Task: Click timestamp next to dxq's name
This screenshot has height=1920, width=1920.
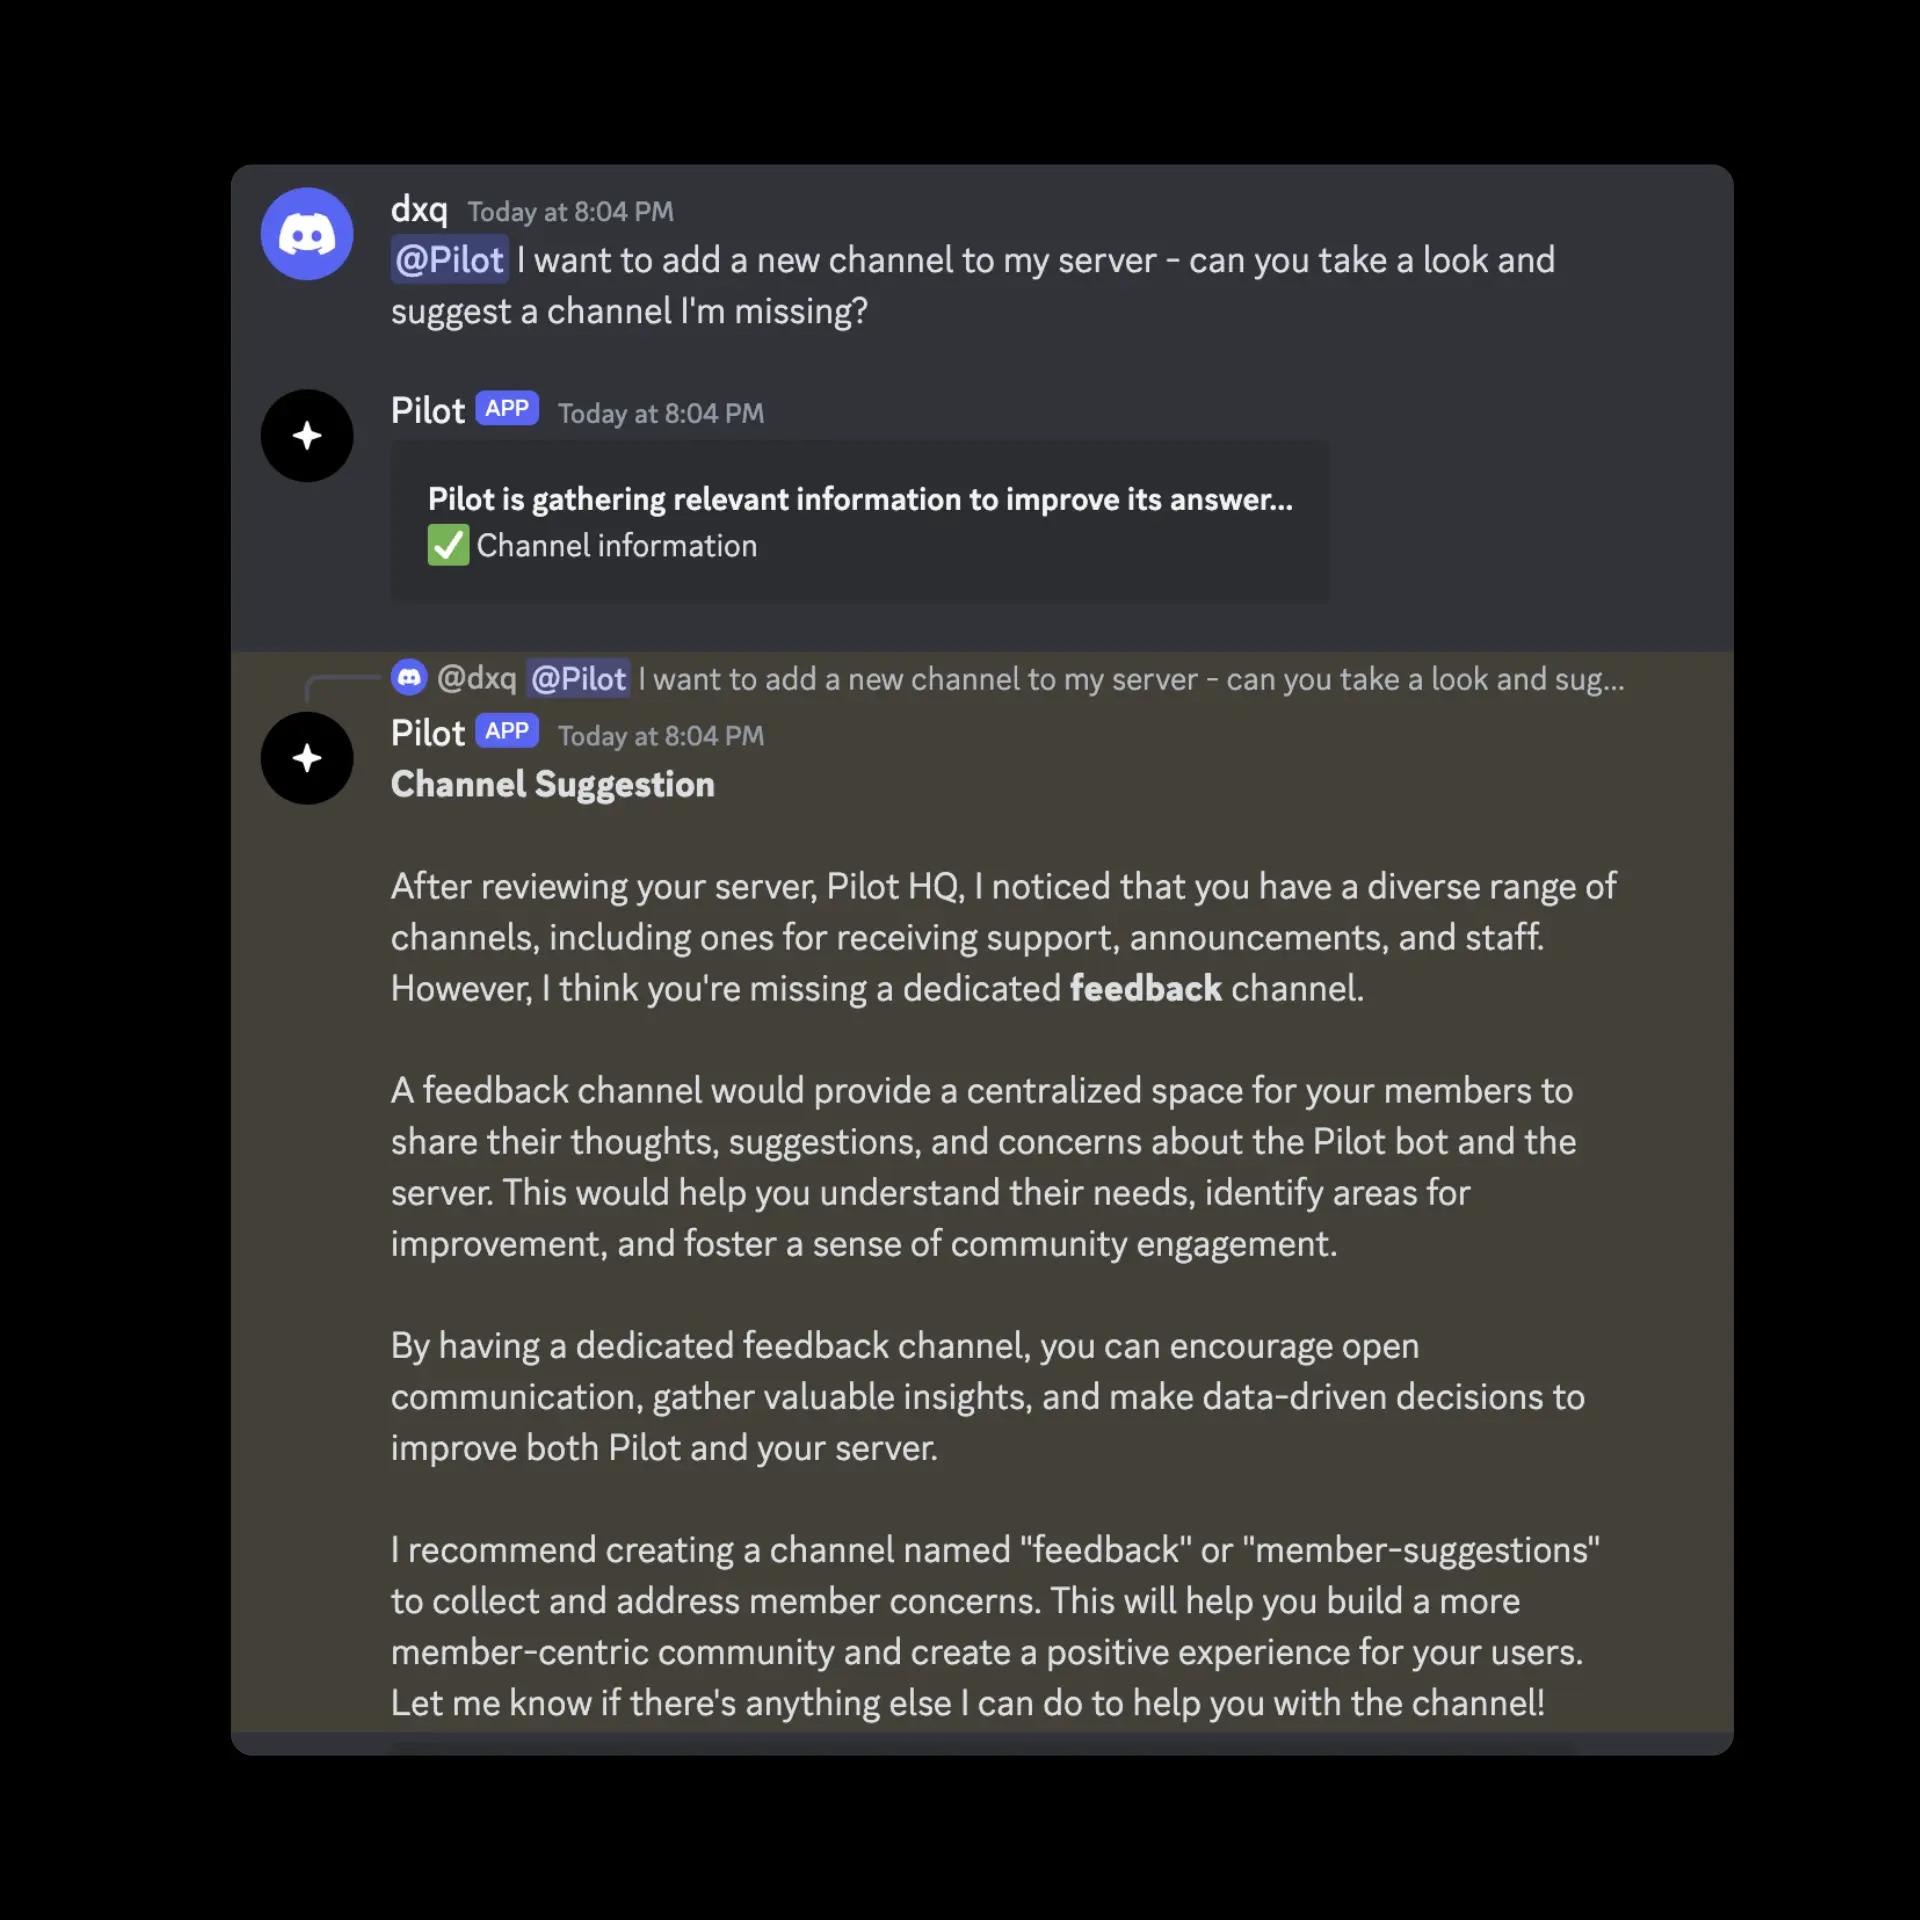Action: pyautogui.click(x=570, y=212)
